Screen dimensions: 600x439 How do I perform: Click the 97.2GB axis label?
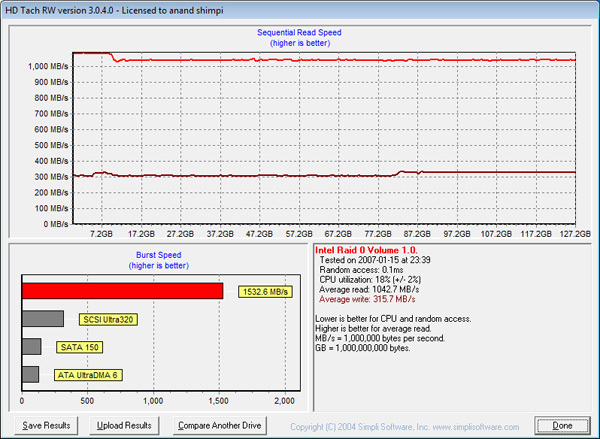click(x=457, y=233)
